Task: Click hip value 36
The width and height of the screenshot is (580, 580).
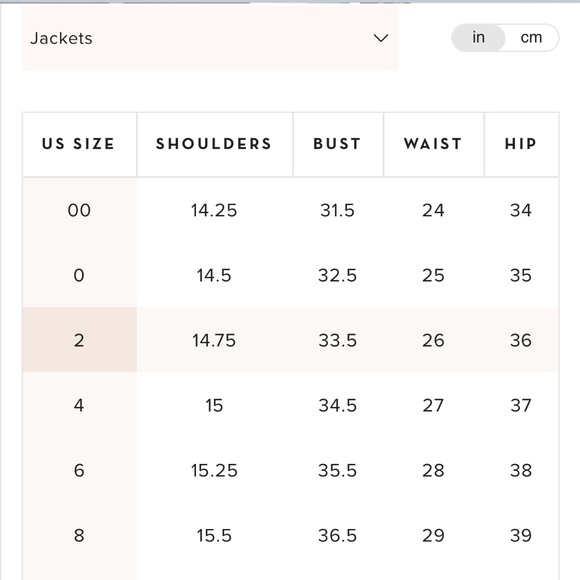Action: pos(521,340)
